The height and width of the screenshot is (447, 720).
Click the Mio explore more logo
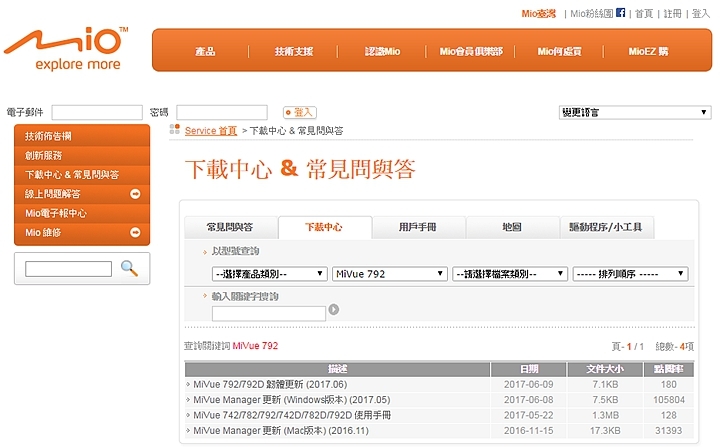coord(67,49)
